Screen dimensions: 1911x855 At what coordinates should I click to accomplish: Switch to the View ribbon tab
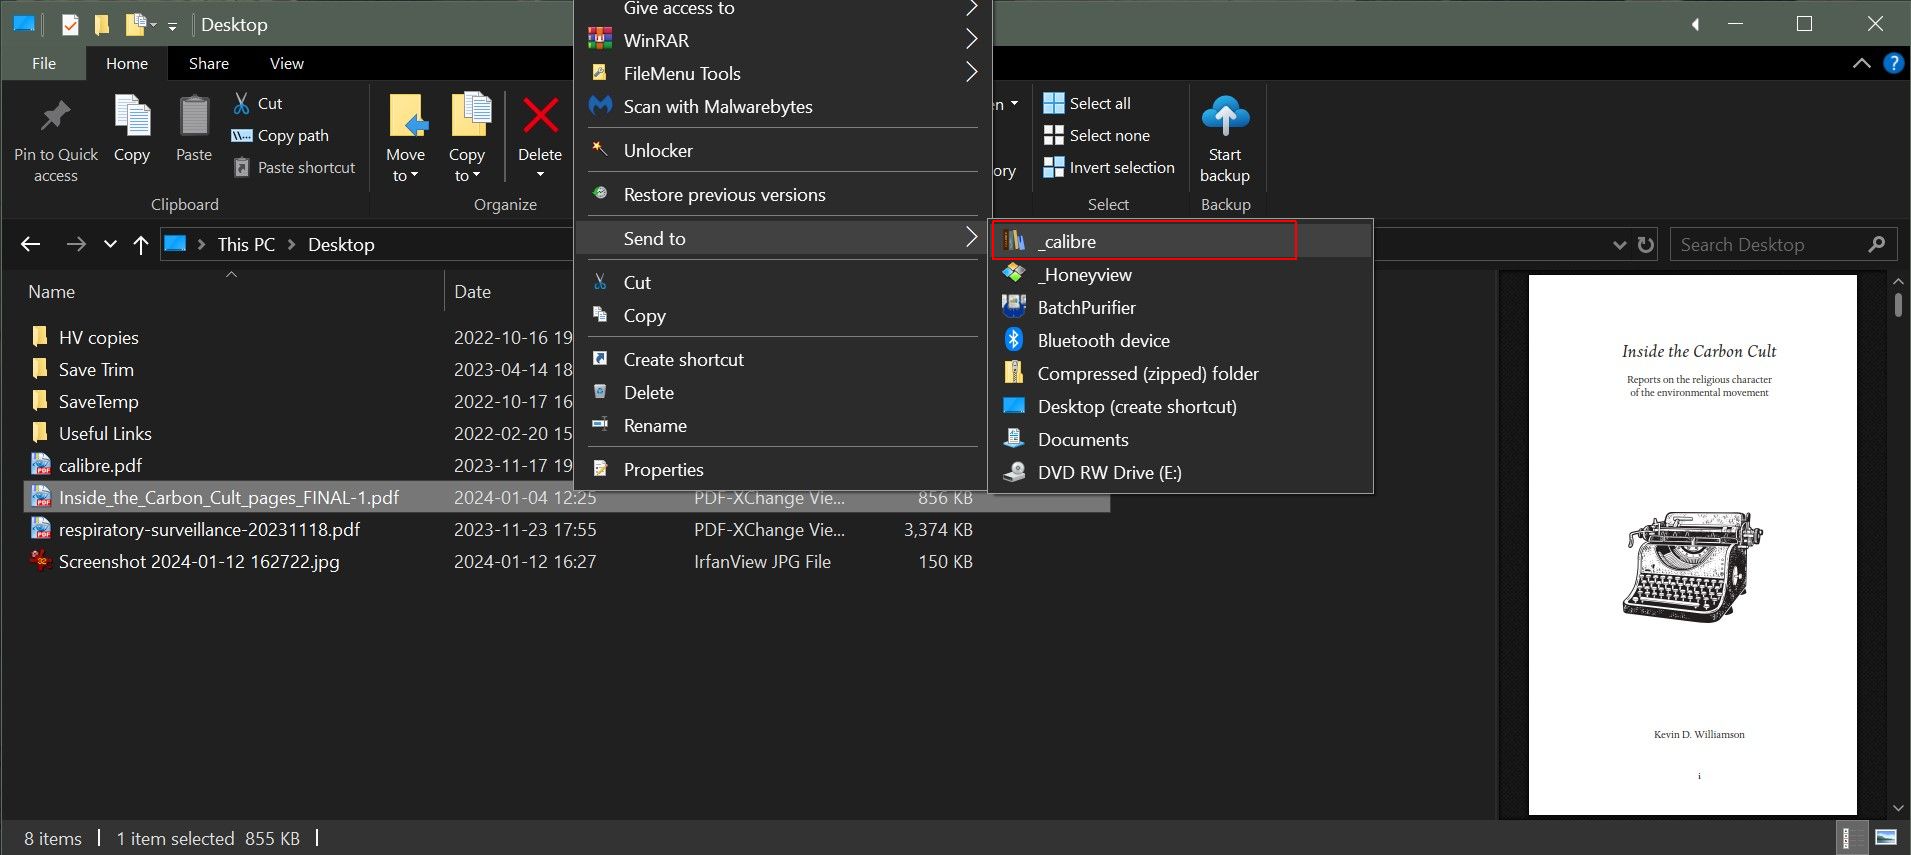pos(287,63)
